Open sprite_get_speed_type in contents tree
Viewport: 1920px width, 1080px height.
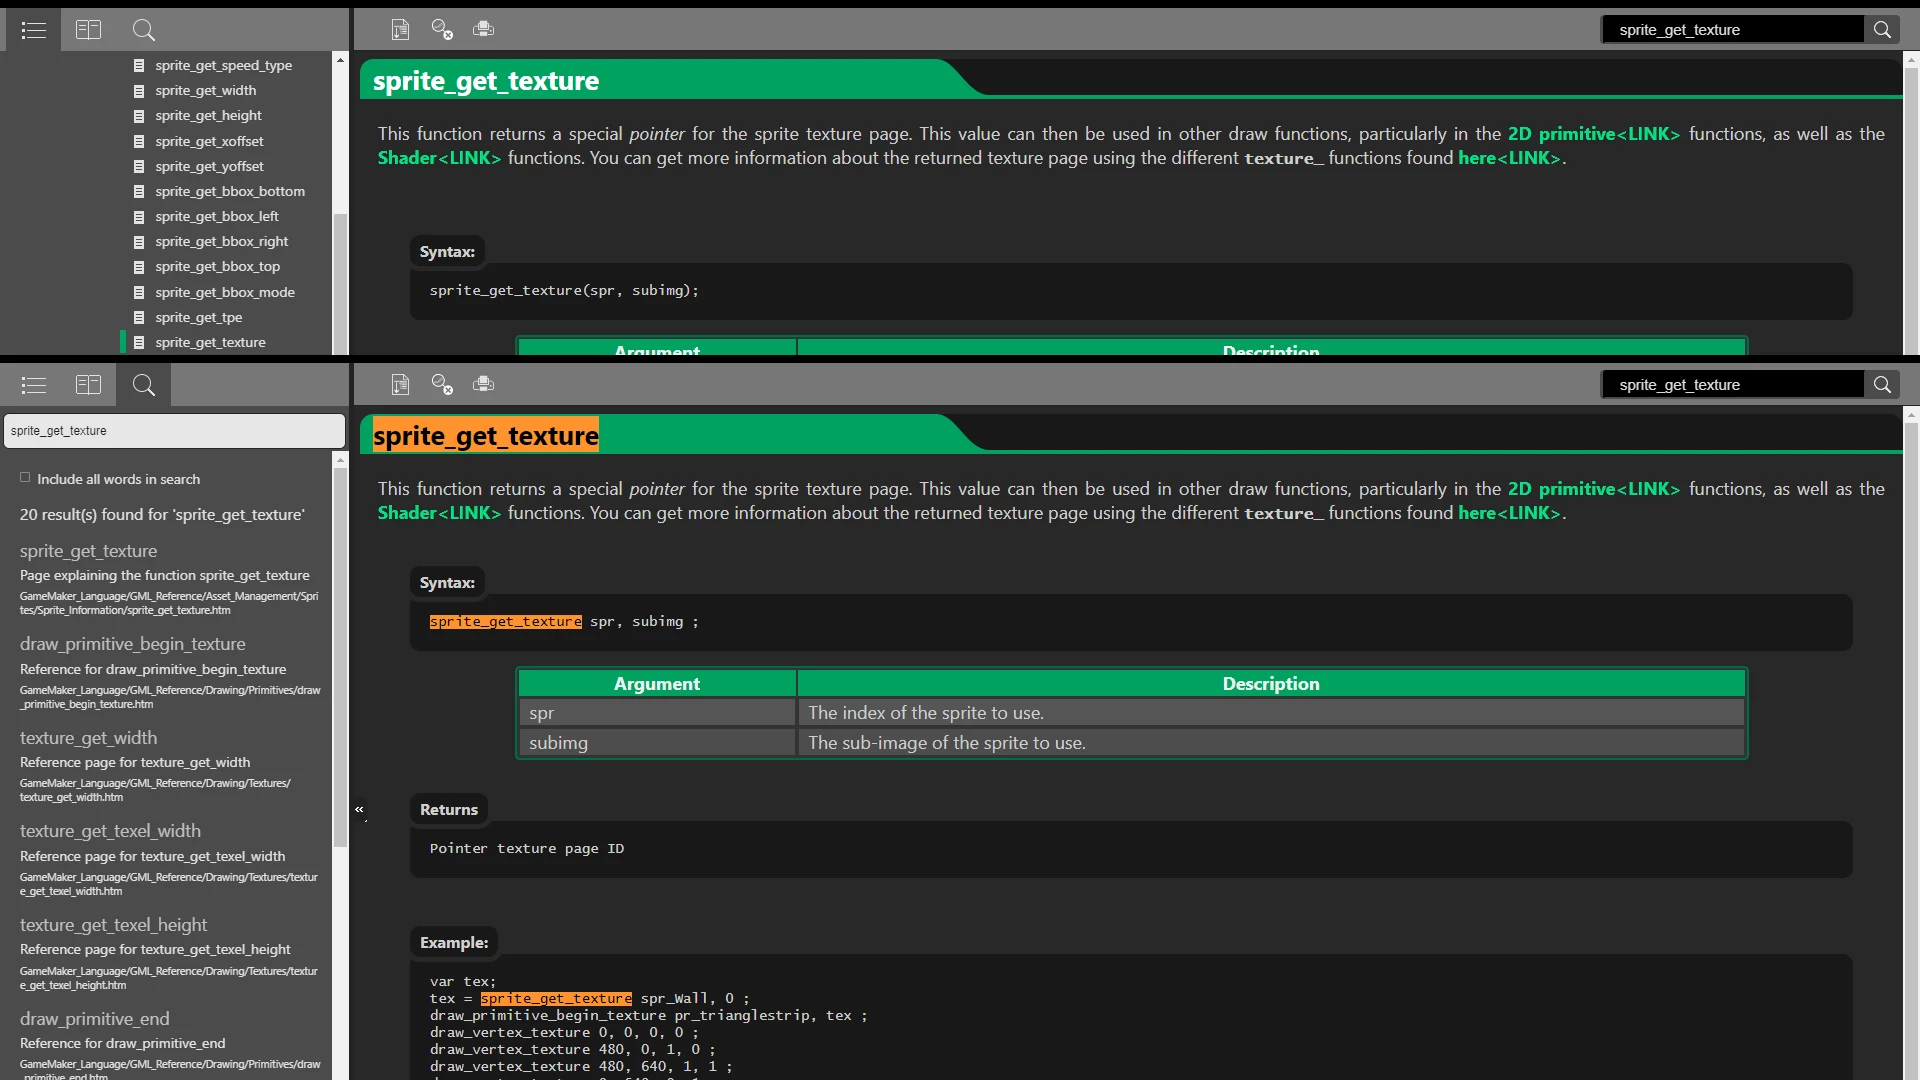coord(223,65)
